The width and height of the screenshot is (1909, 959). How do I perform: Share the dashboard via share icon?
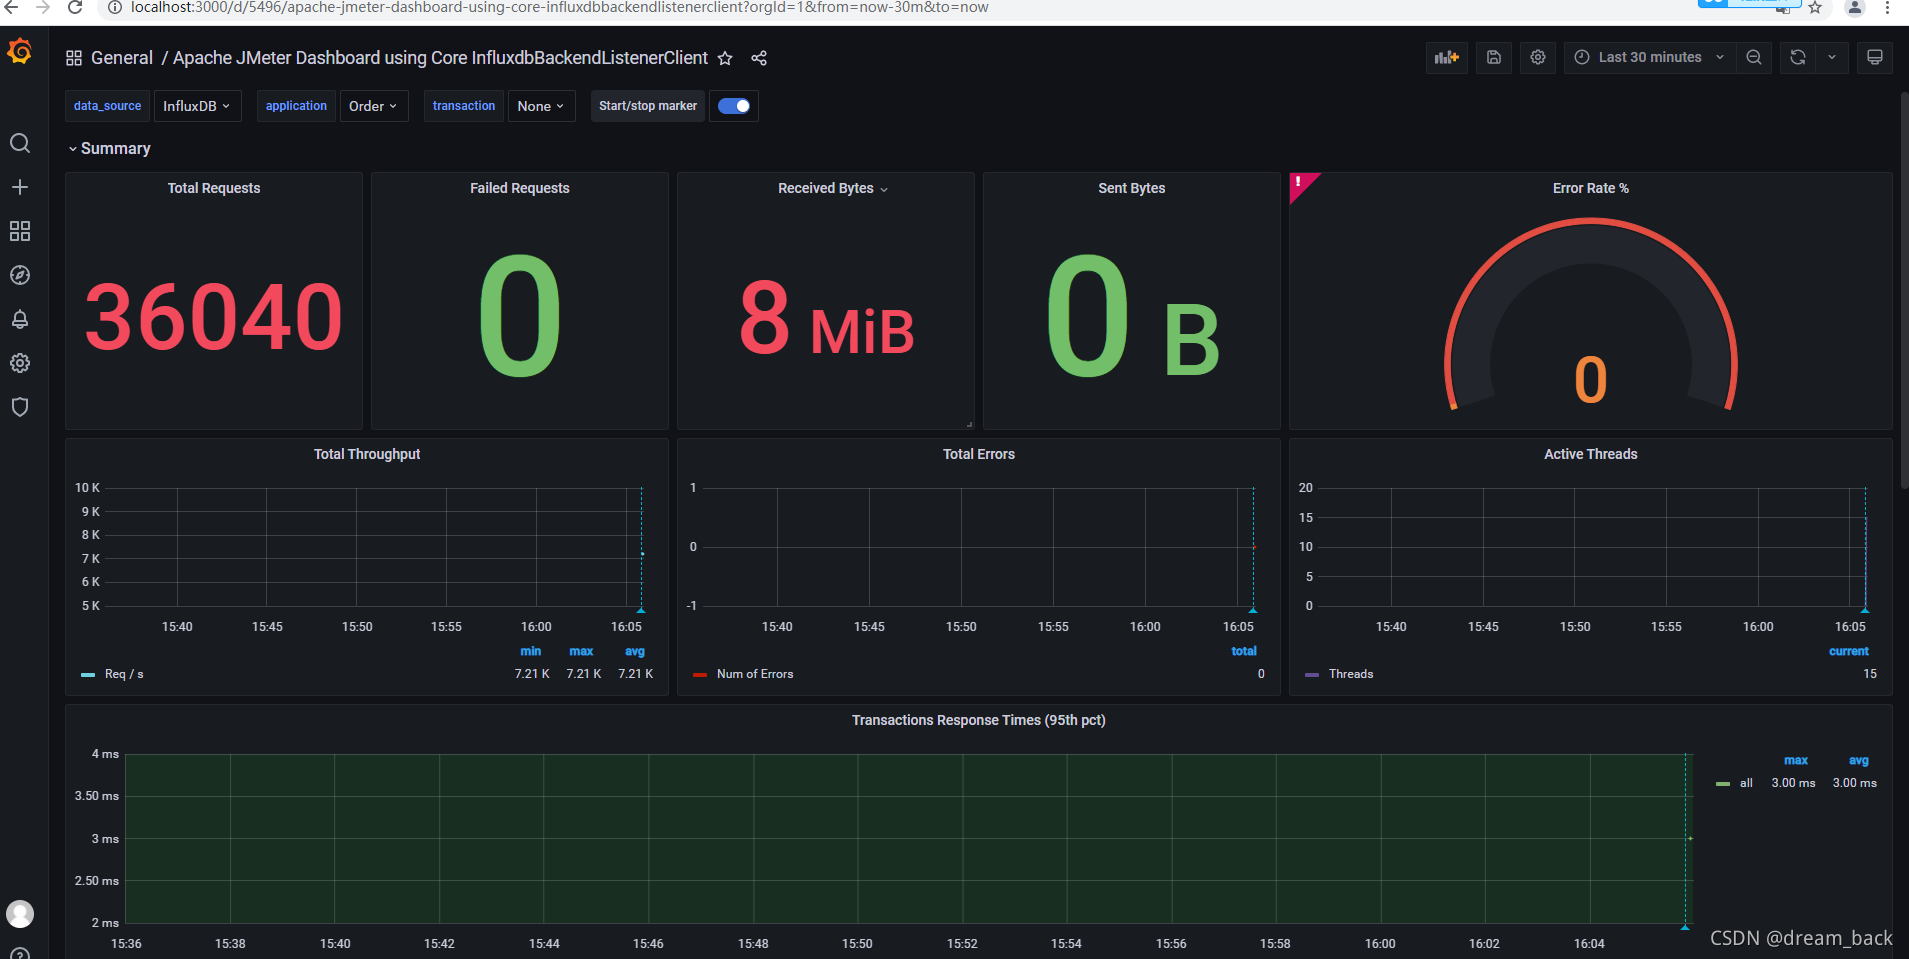pyautogui.click(x=759, y=58)
